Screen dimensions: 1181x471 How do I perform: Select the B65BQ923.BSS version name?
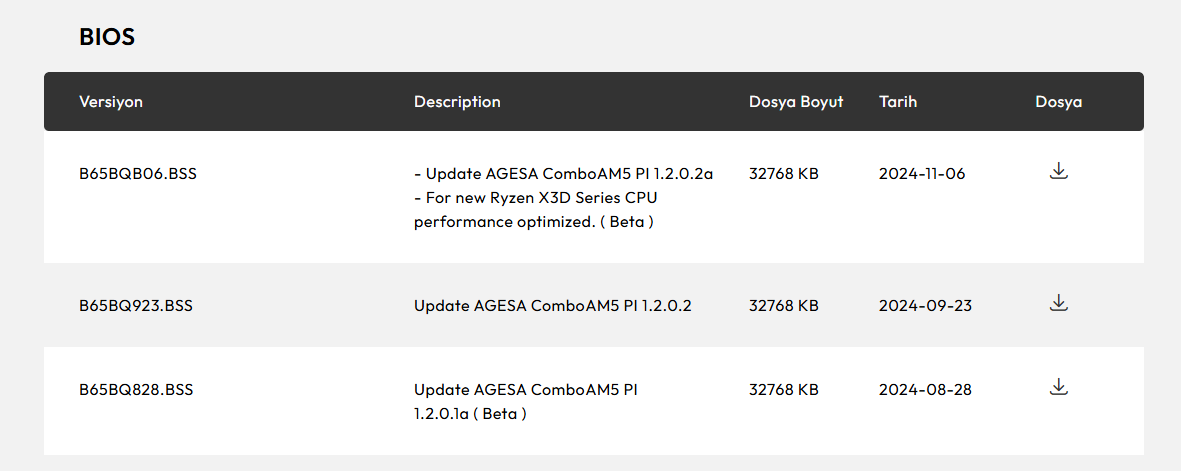coord(136,306)
